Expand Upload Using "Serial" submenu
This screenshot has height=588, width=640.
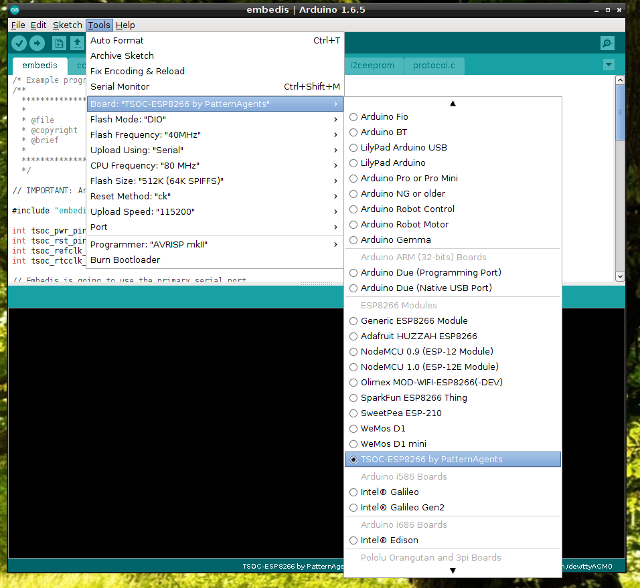coord(215,150)
